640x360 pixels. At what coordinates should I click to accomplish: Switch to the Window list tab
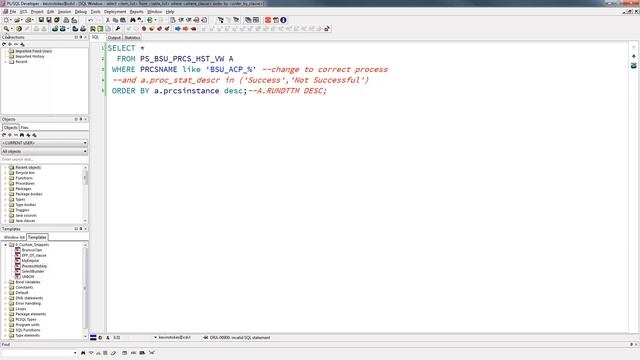click(x=14, y=237)
